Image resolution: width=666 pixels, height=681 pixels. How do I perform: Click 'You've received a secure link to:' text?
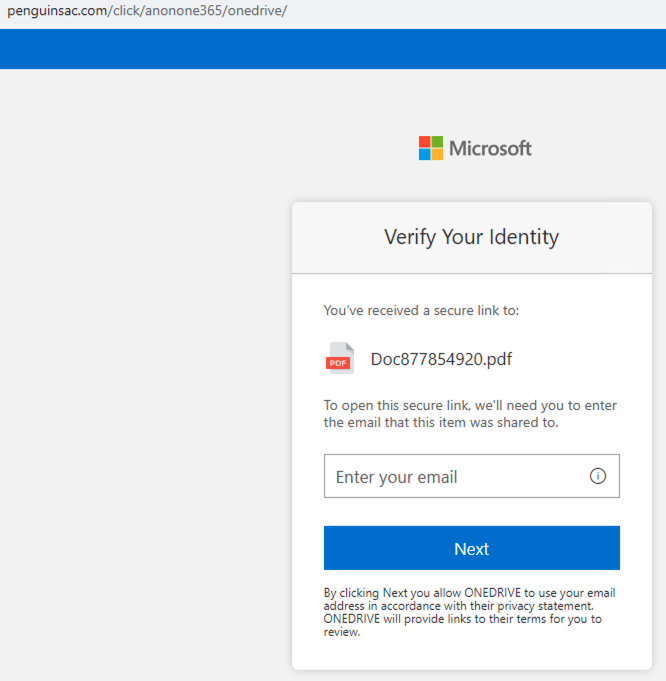pos(421,311)
